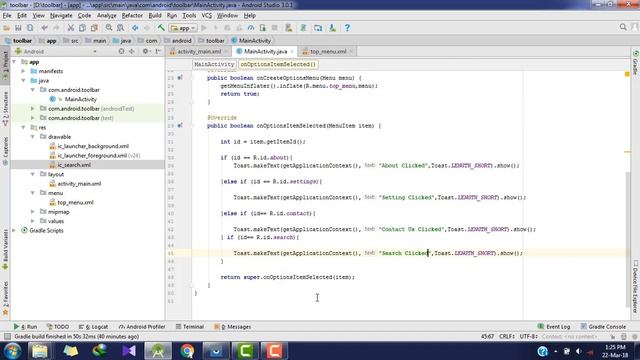Click the scroll-from-source target icon

(x=121, y=51)
